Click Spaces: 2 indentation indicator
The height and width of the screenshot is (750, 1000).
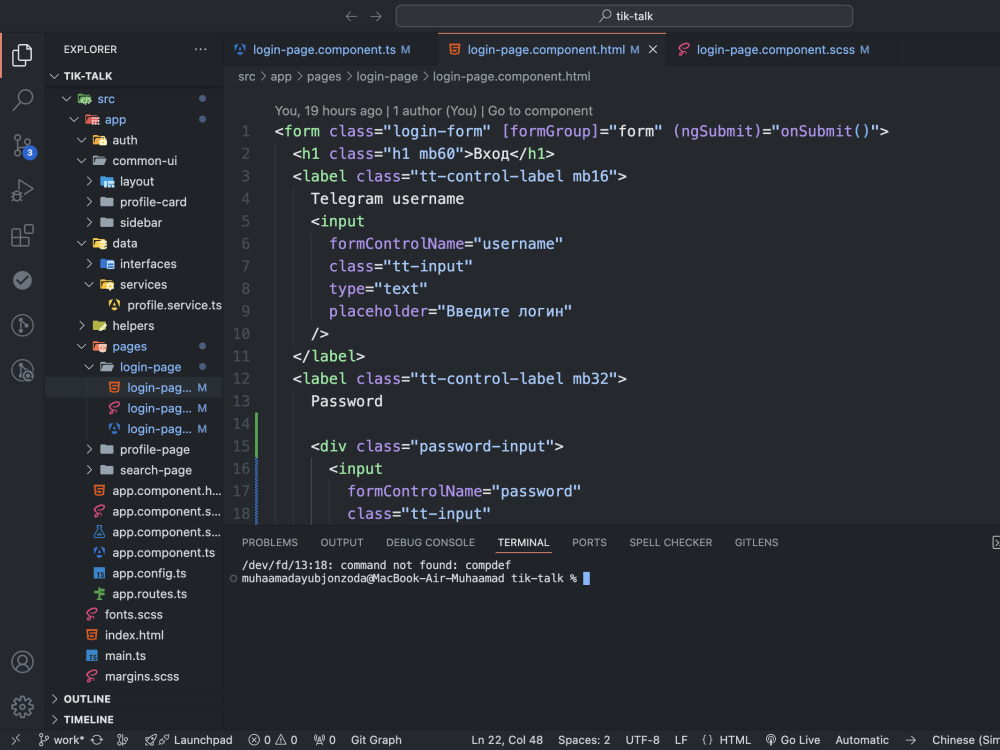[583, 740]
